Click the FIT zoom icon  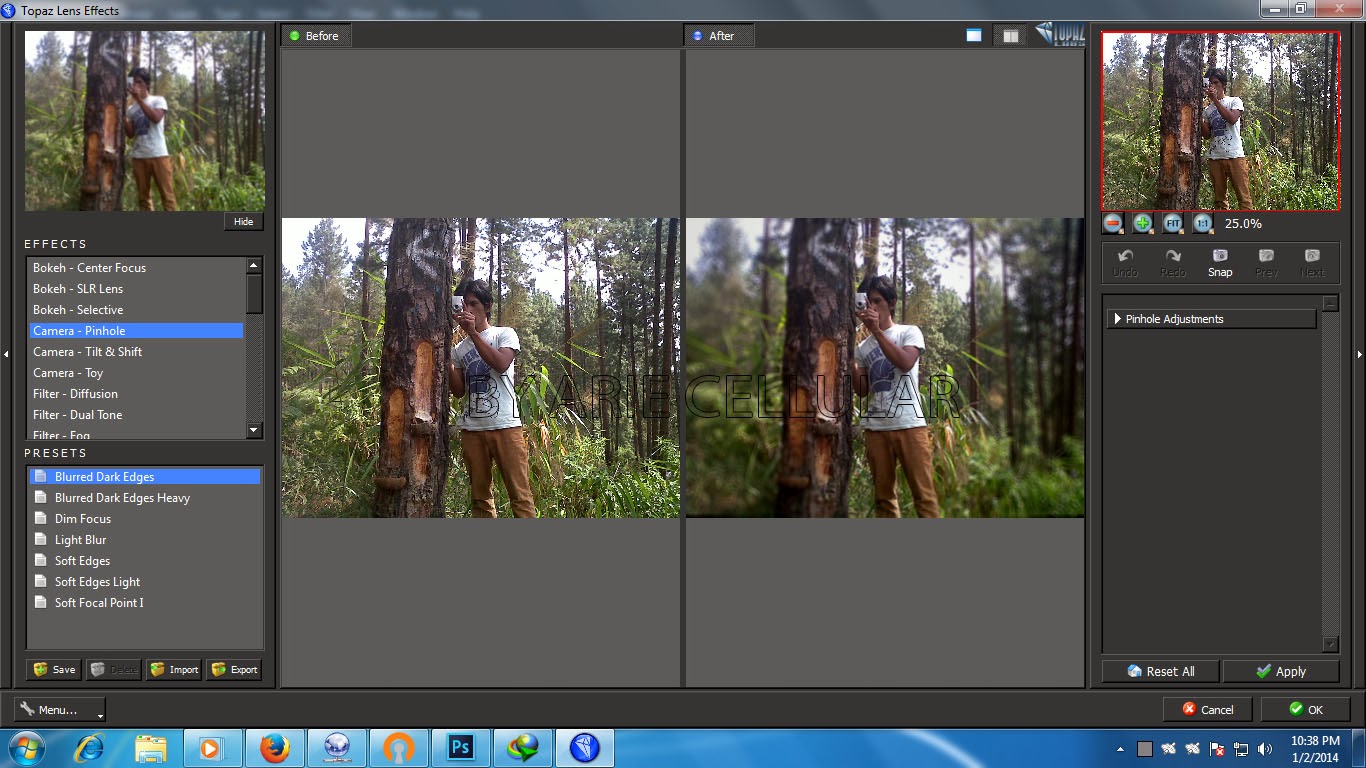point(1173,224)
